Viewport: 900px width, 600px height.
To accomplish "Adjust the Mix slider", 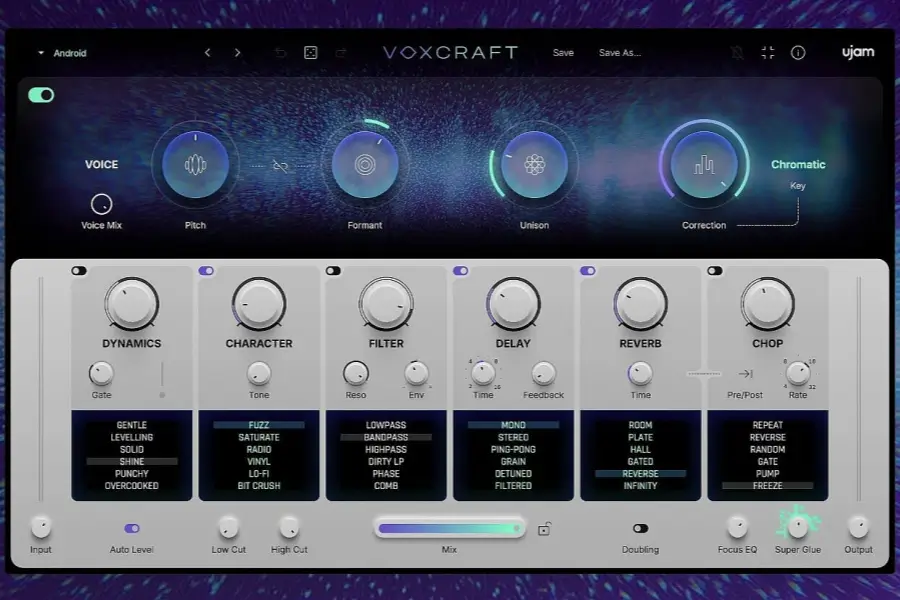I will pos(450,527).
